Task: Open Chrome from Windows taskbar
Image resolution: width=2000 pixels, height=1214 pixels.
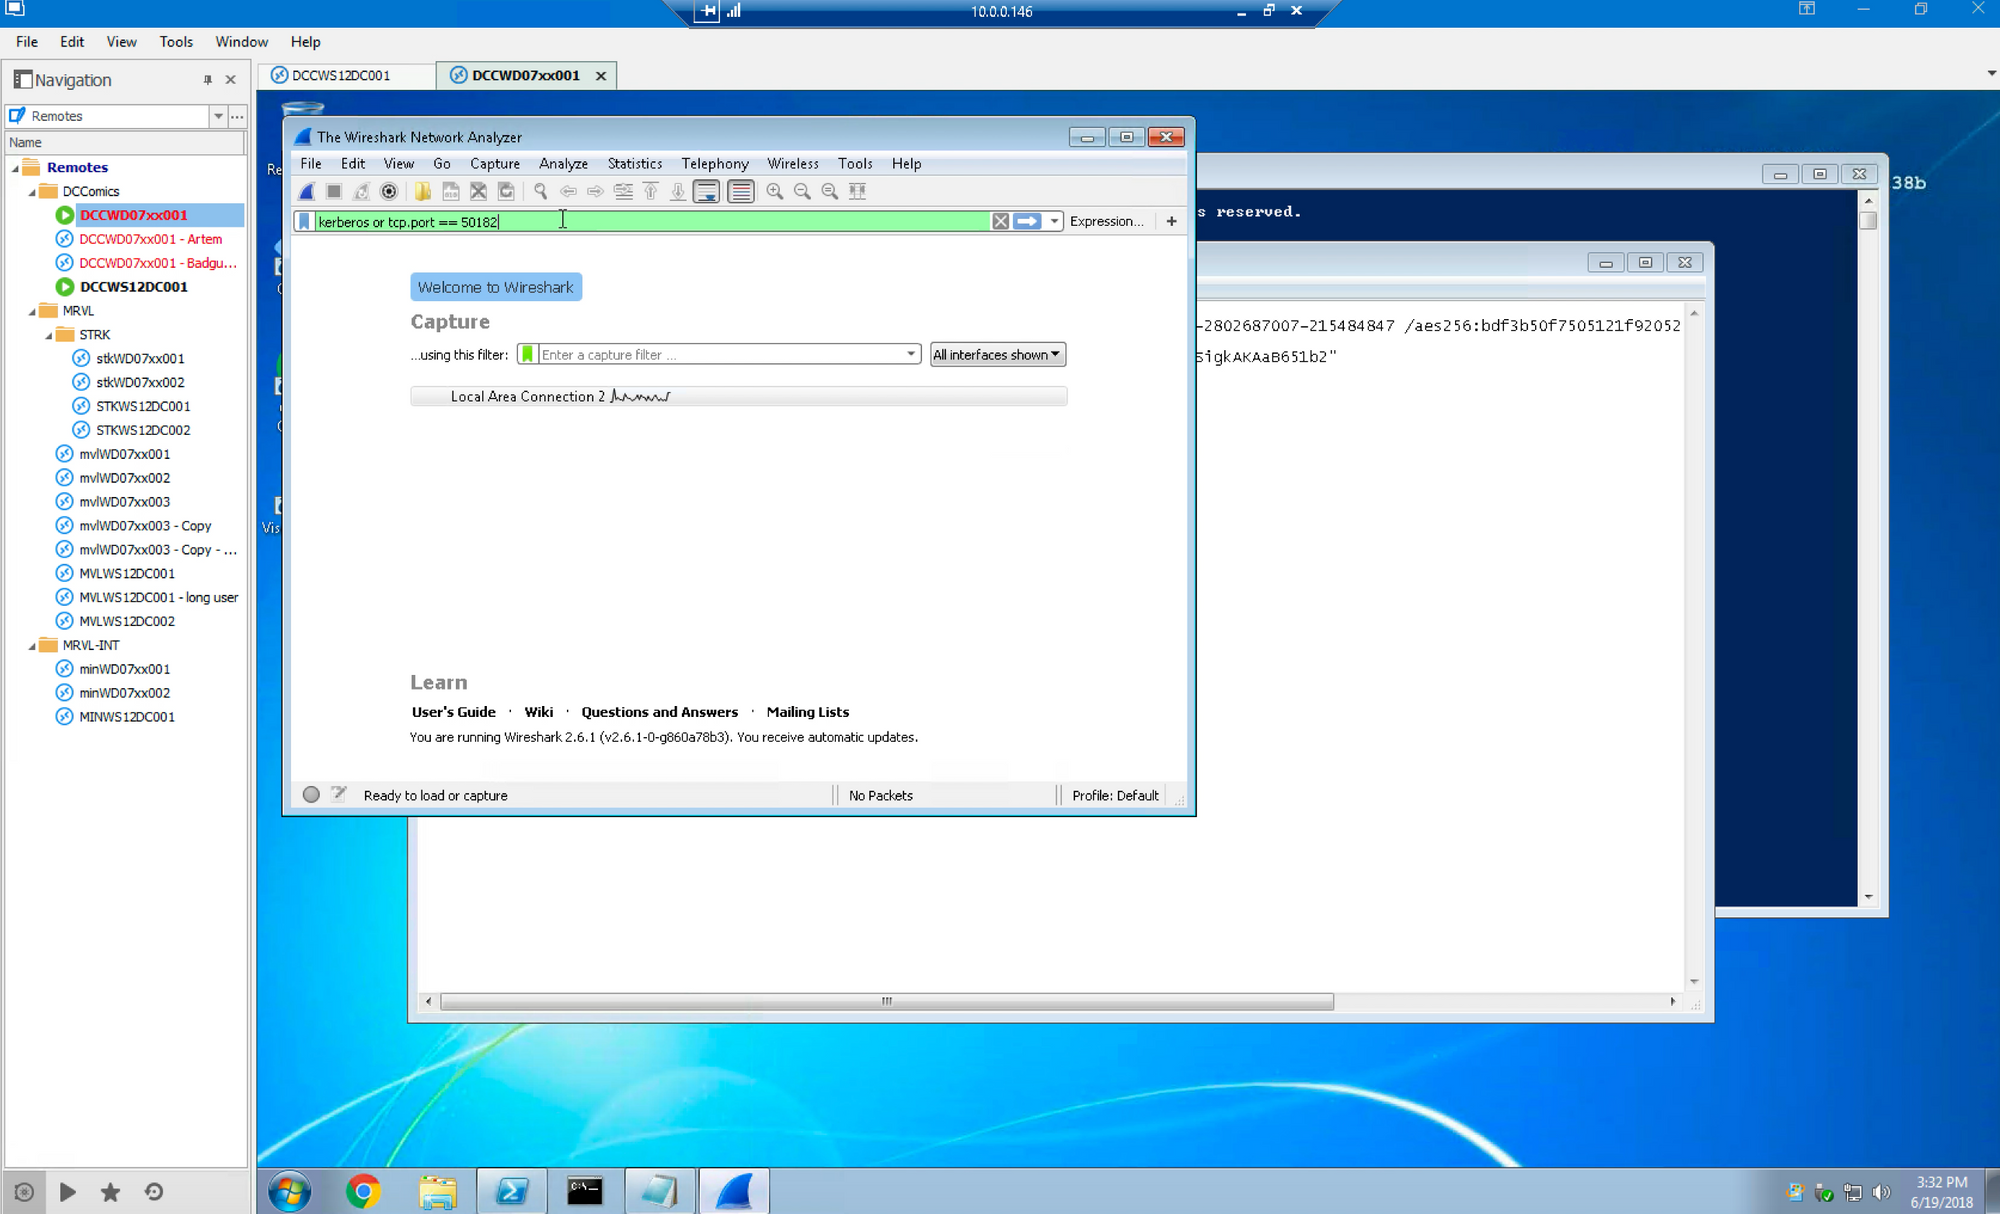Action: point(363,1191)
